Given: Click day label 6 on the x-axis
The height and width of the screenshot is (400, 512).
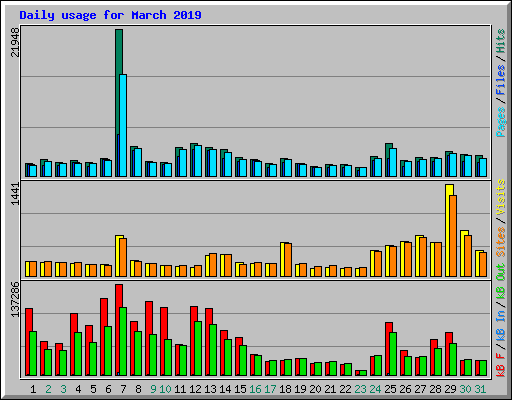Looking at the screenshot, I should point(108,389).
